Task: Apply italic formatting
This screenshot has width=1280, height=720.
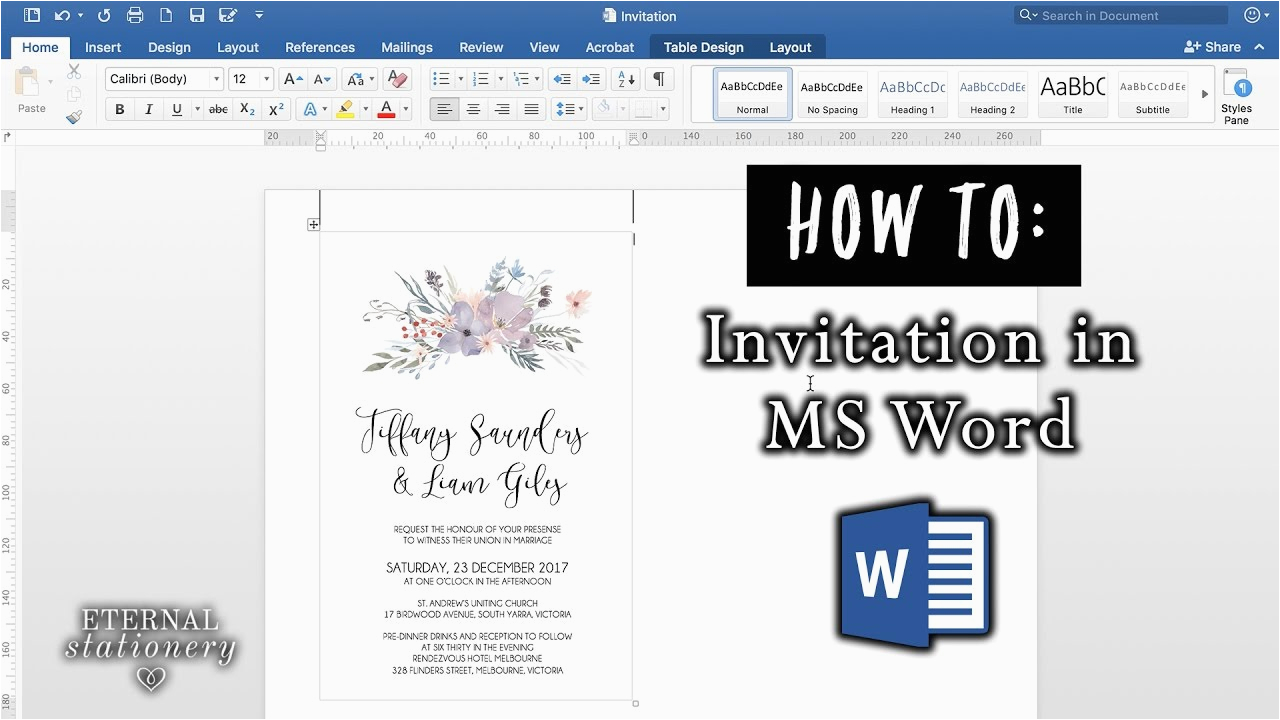Action: pos(147,109)
